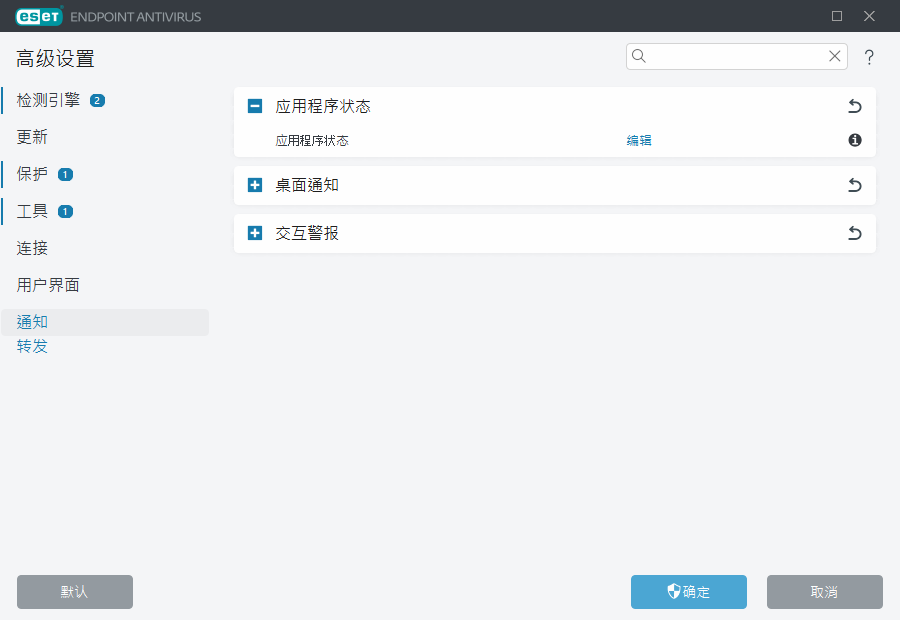The width and height of the screenshot is (900, 620).
Task: Click revert arrow for 交互警报 section
Action: click(854, 233)
